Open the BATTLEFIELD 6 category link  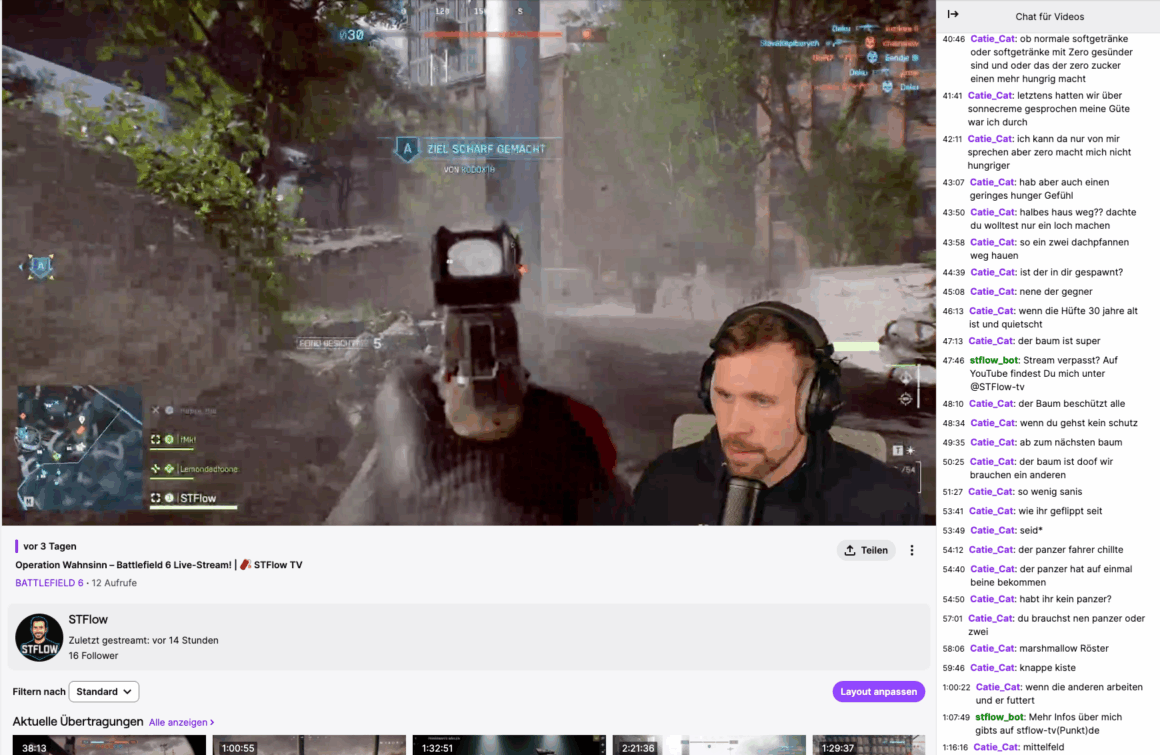tap(49, 583)
